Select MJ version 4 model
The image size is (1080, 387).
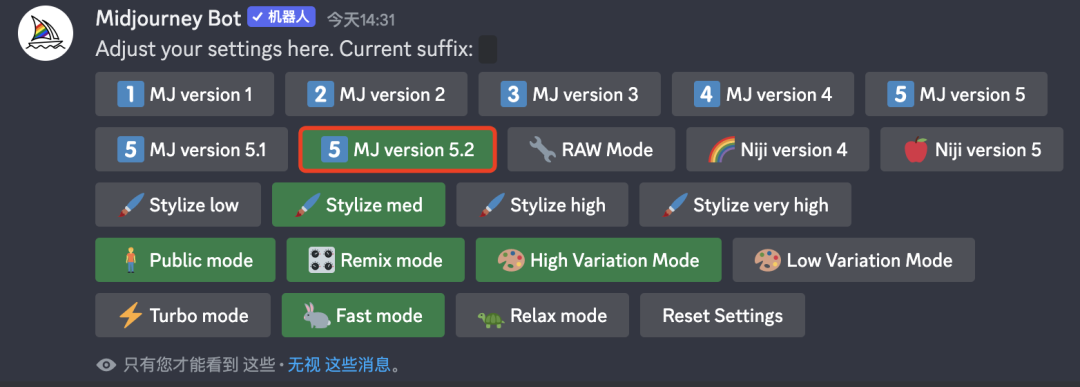(x=763, y=94)
